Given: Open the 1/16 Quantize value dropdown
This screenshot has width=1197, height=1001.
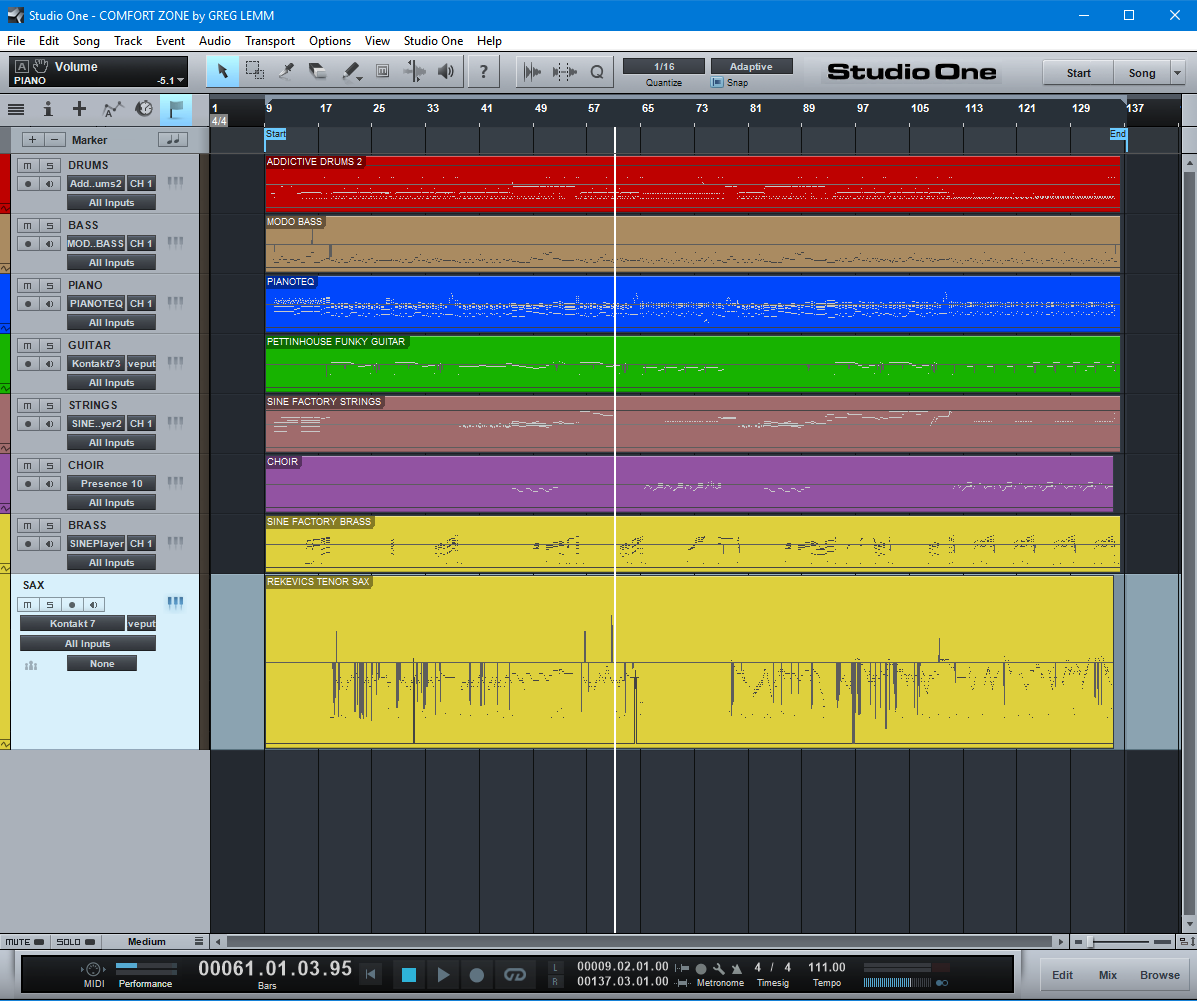Looking at the screenshot, I should coord(663,66).
